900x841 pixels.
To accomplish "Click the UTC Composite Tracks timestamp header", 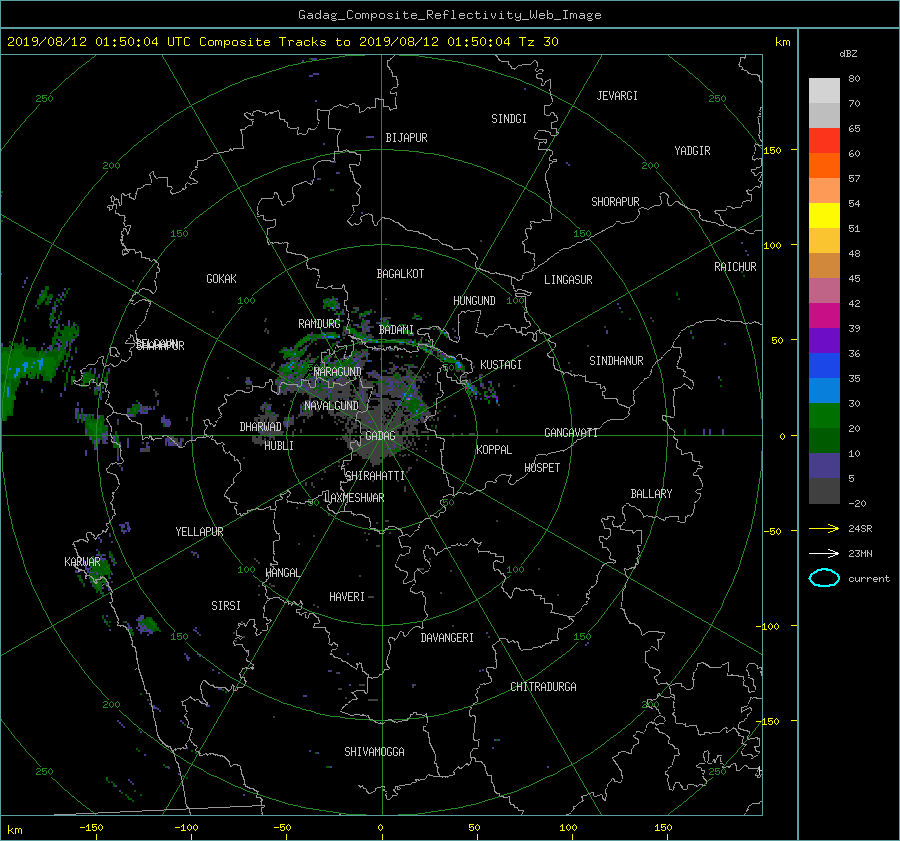I will tap(282, 42).
